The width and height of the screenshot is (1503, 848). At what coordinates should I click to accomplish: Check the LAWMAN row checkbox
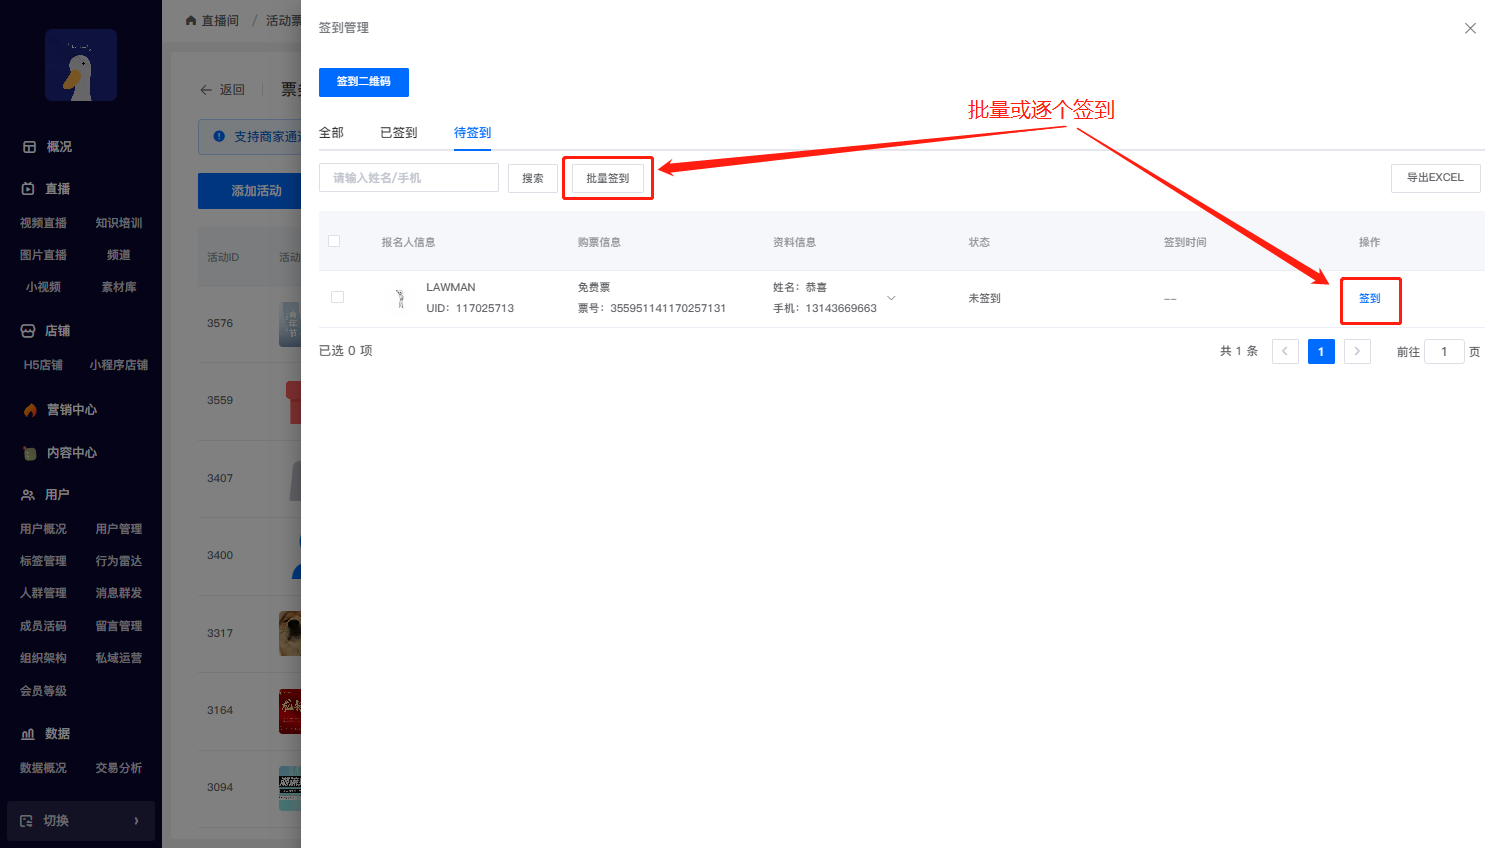click(337, 297)
